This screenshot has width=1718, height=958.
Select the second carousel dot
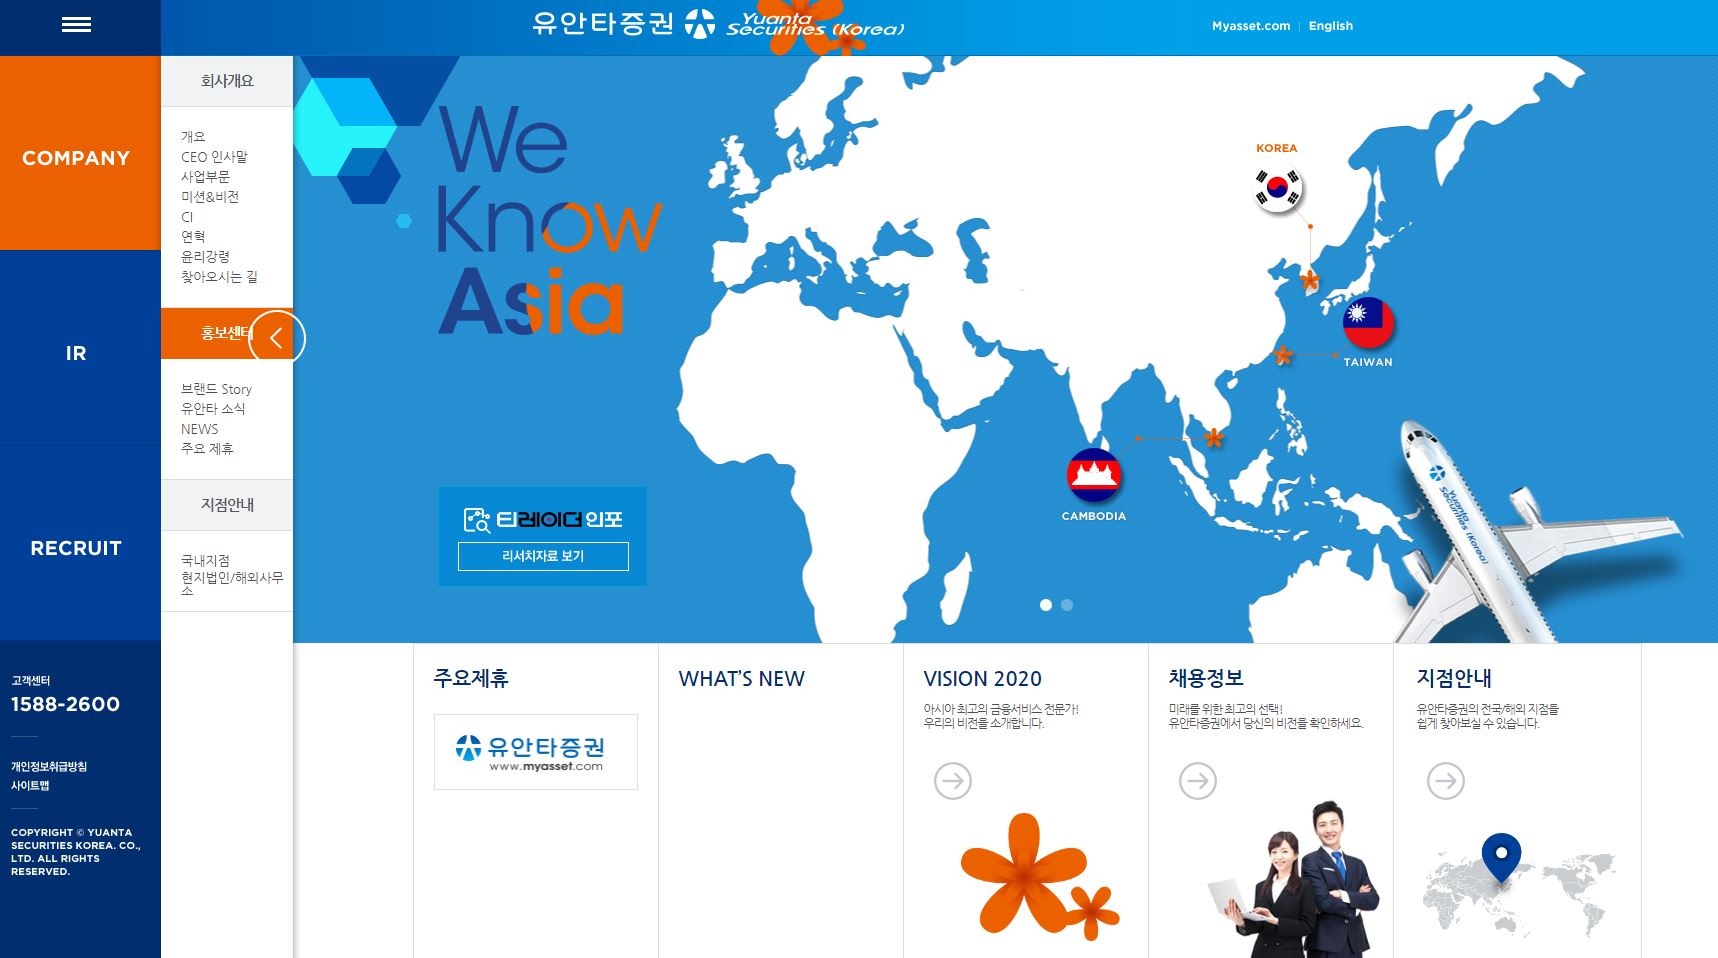coord(1067,605)
